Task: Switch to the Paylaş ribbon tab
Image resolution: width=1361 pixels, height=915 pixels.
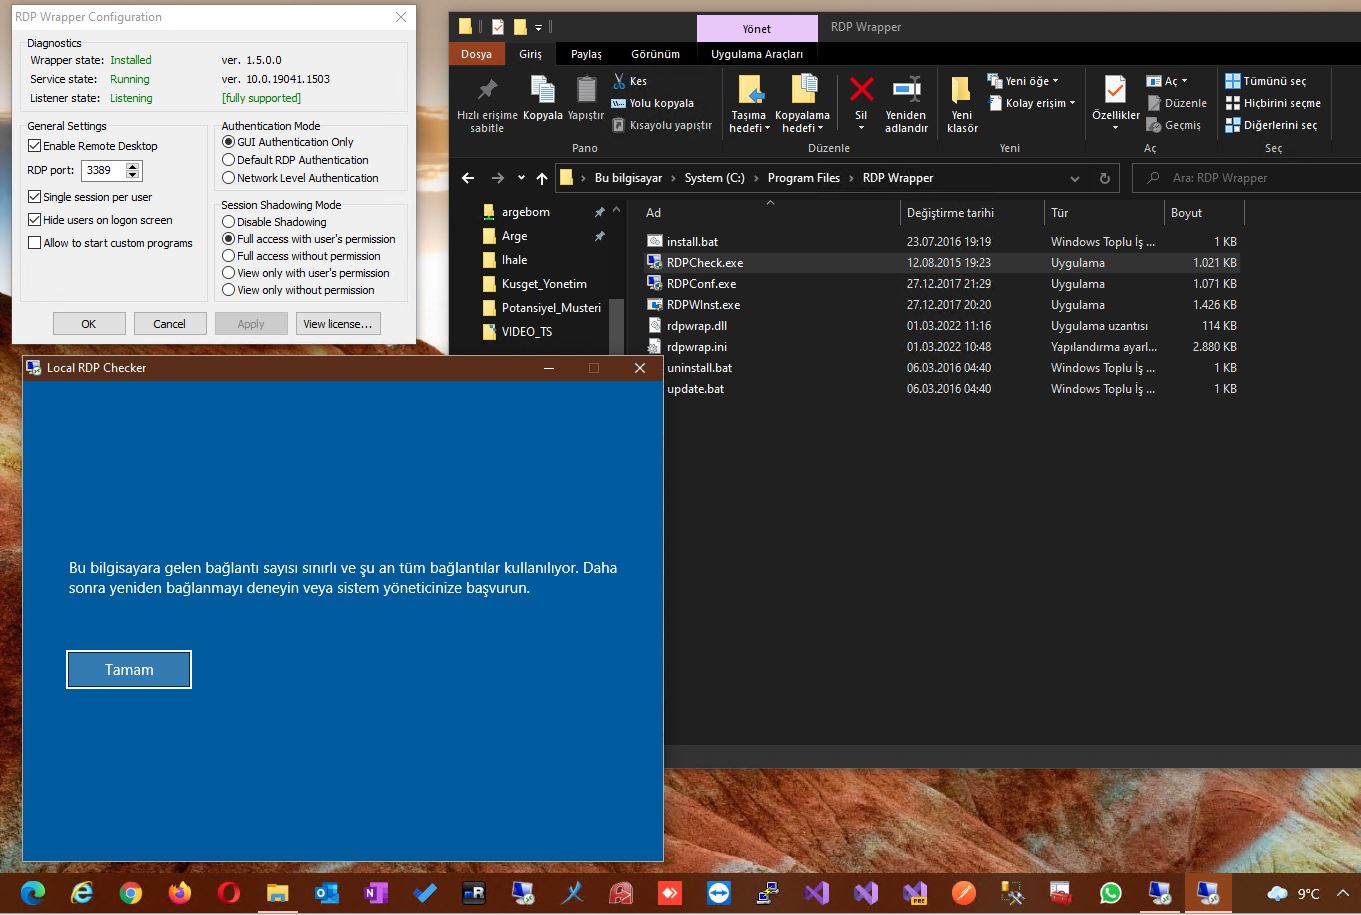Action: pyautogui.click(x=586, y=54)
